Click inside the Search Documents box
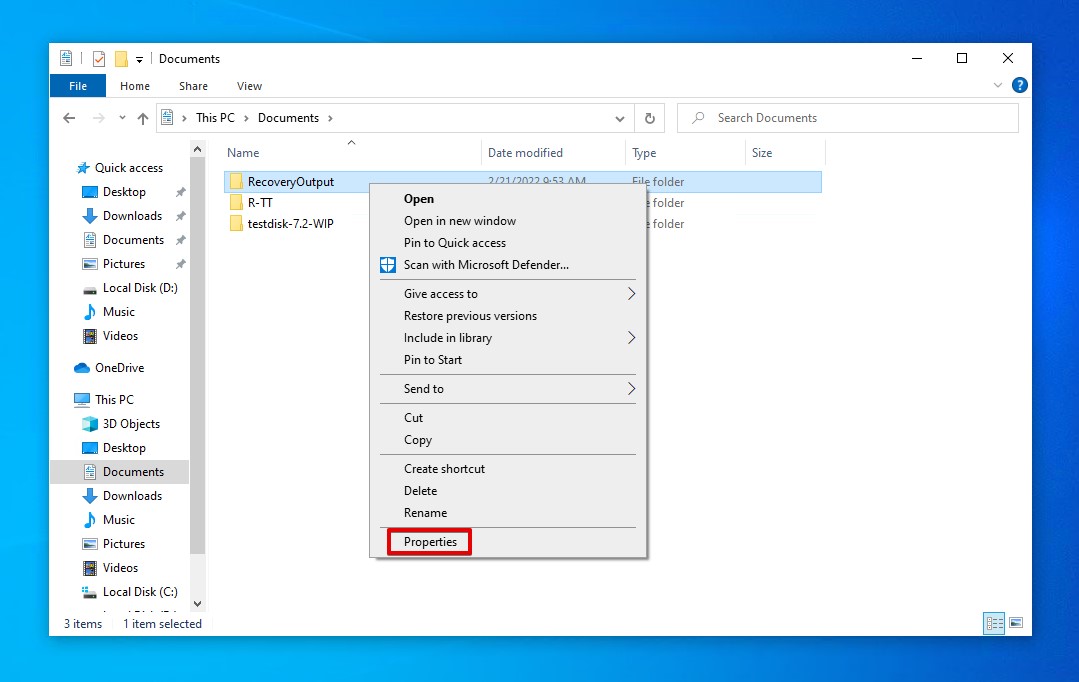1079x682 pixels. coord(800,117)
